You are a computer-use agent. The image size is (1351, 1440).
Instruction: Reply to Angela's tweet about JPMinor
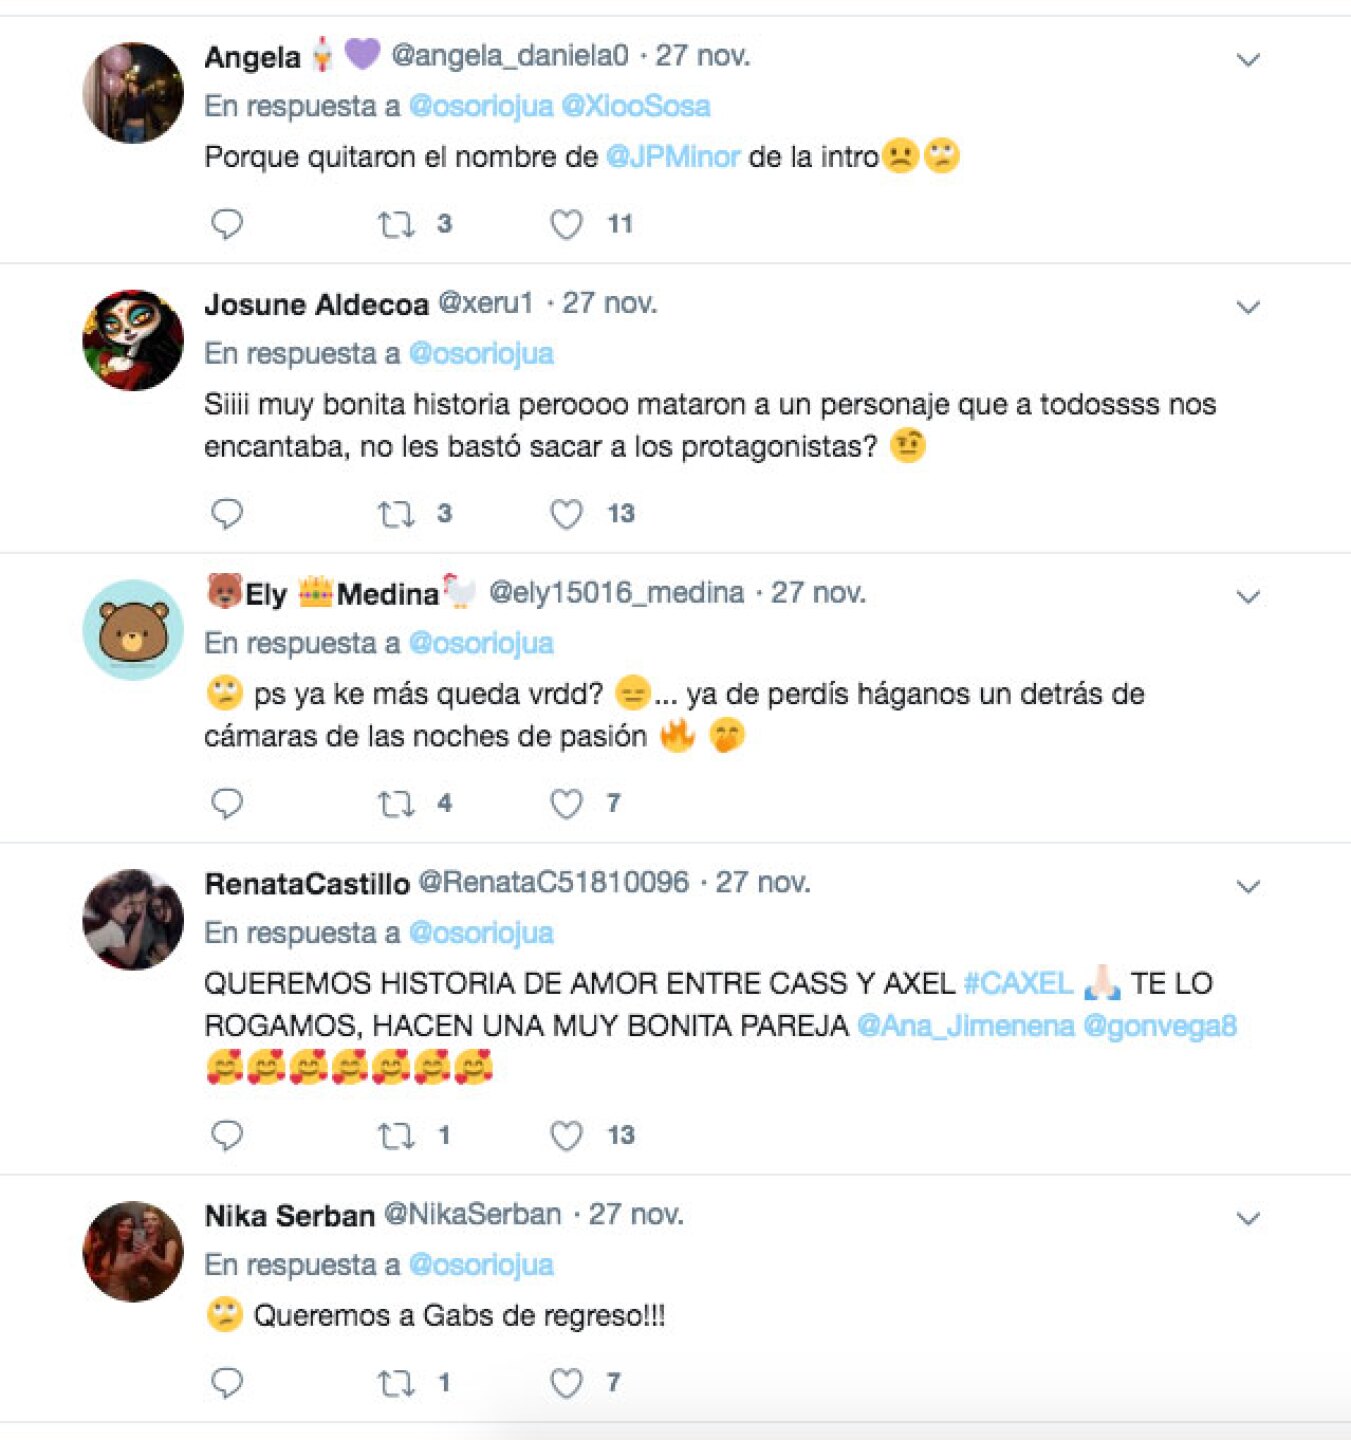[x=227, y=224]
